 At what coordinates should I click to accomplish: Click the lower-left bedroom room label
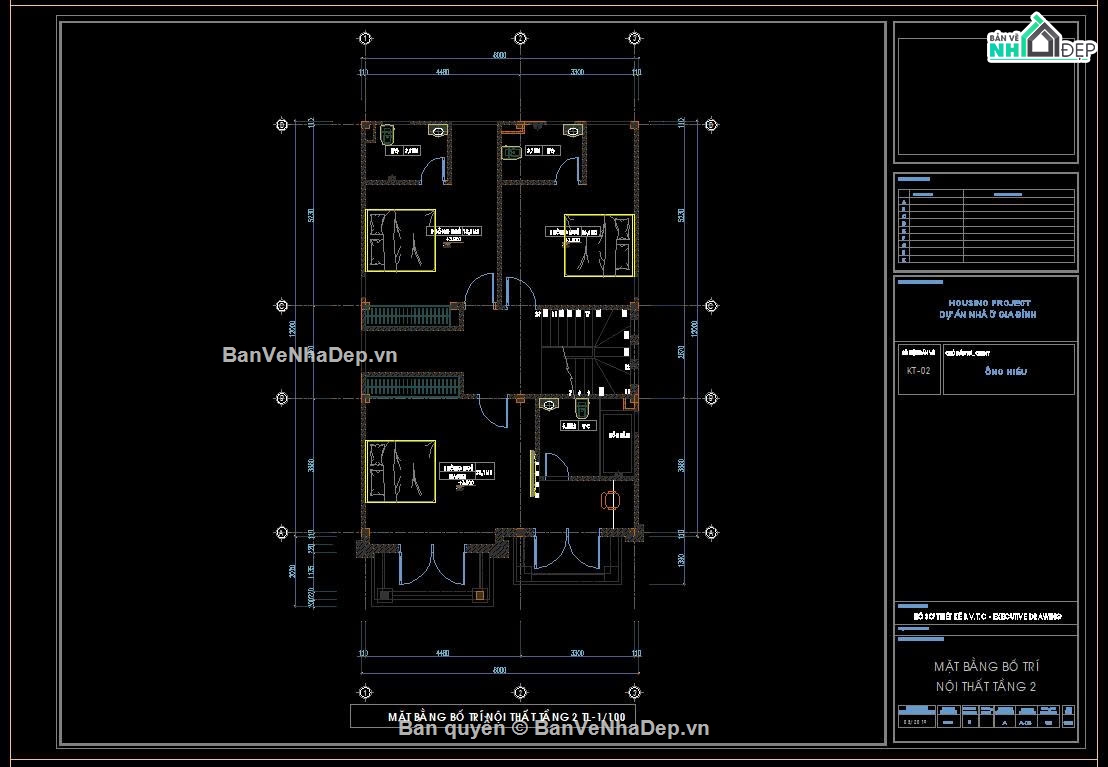pos(466,473)
